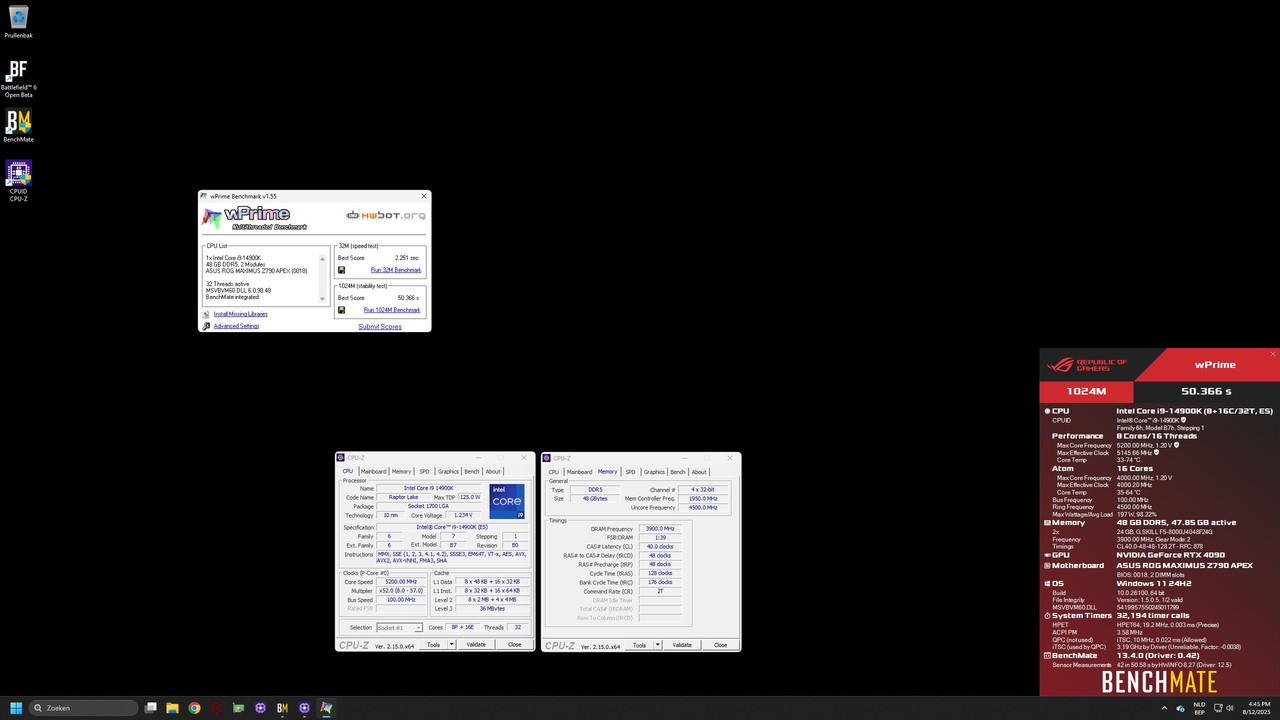Click the wrench icon next to Advanced Settings
The image size is (1280, 720).
pyautogui.click(x=206, y=326)
